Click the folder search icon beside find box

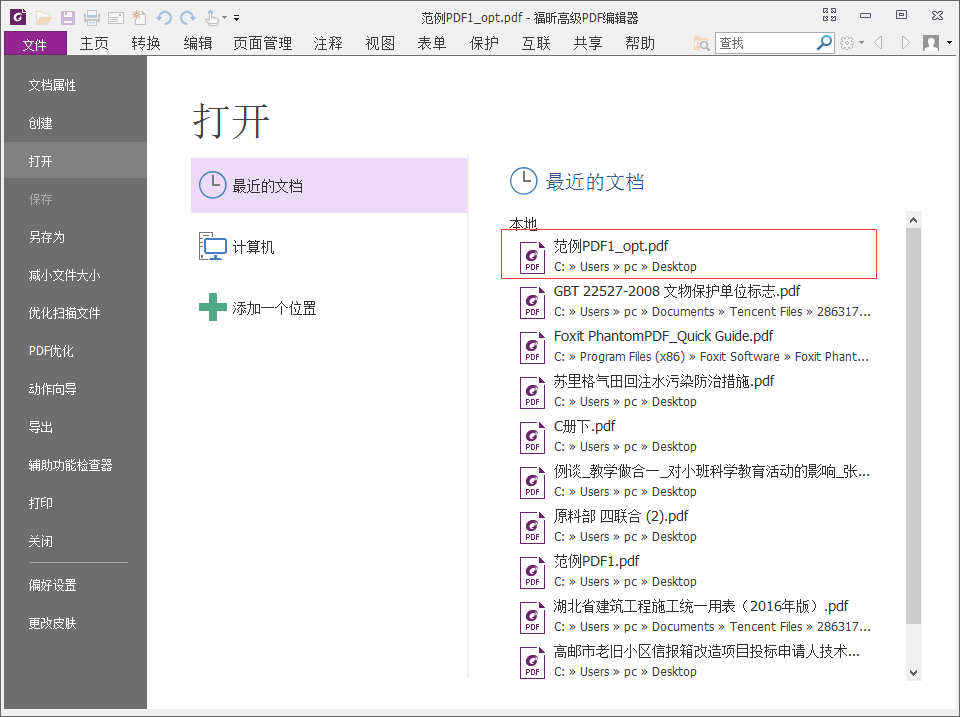point(701,43)
